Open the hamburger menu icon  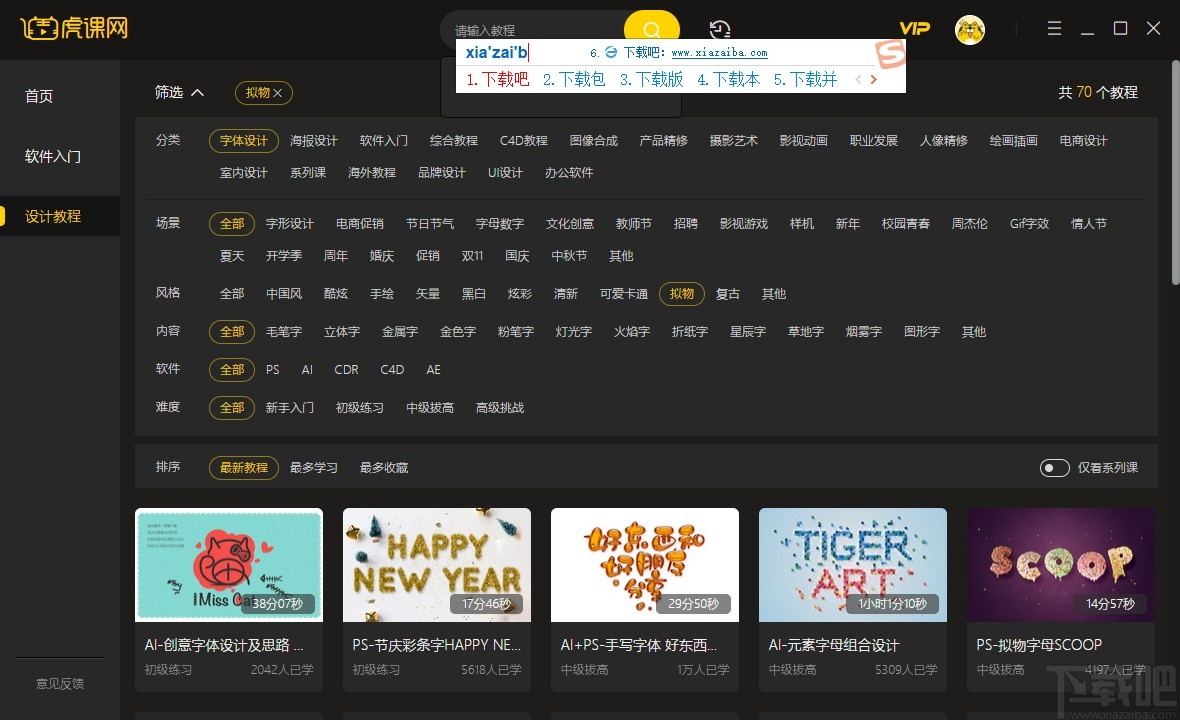tap(1054, 29)
